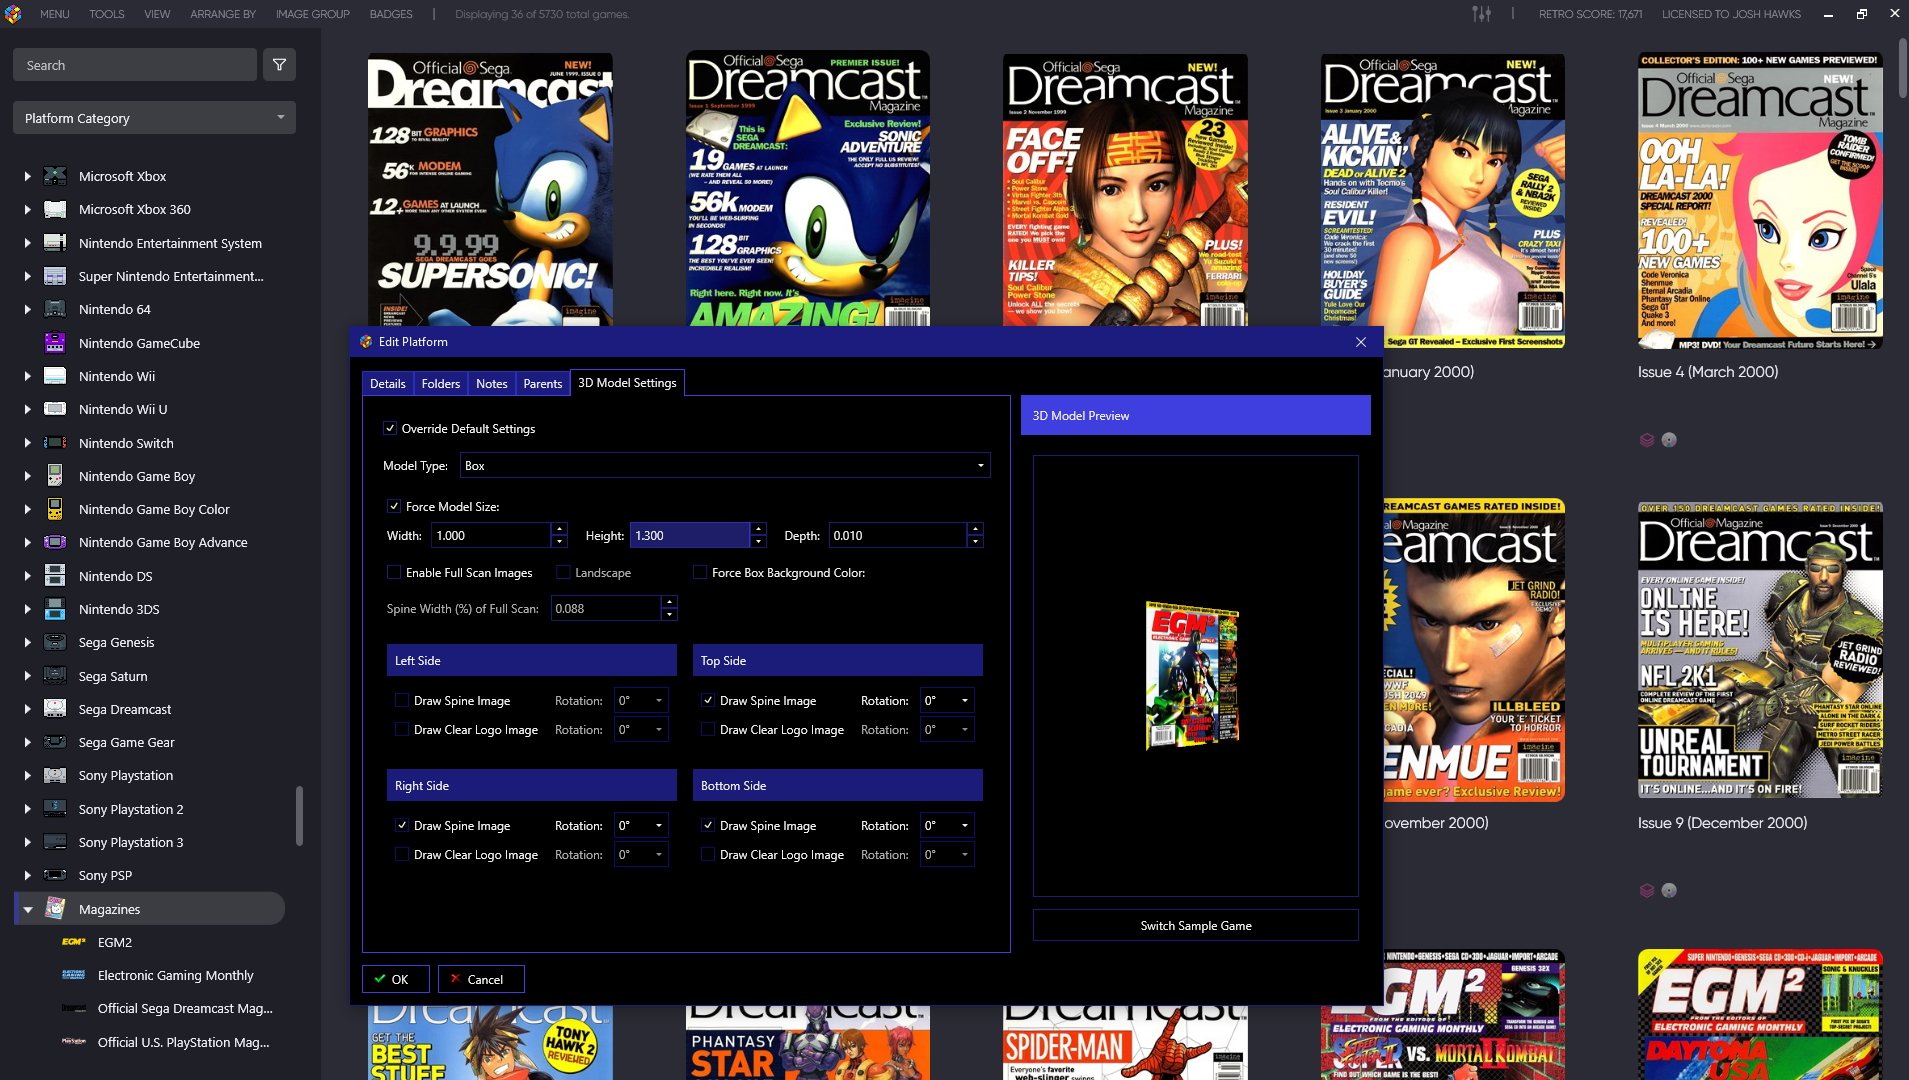Check Left Side Draw Clear Logo Image

pos(402,729)
